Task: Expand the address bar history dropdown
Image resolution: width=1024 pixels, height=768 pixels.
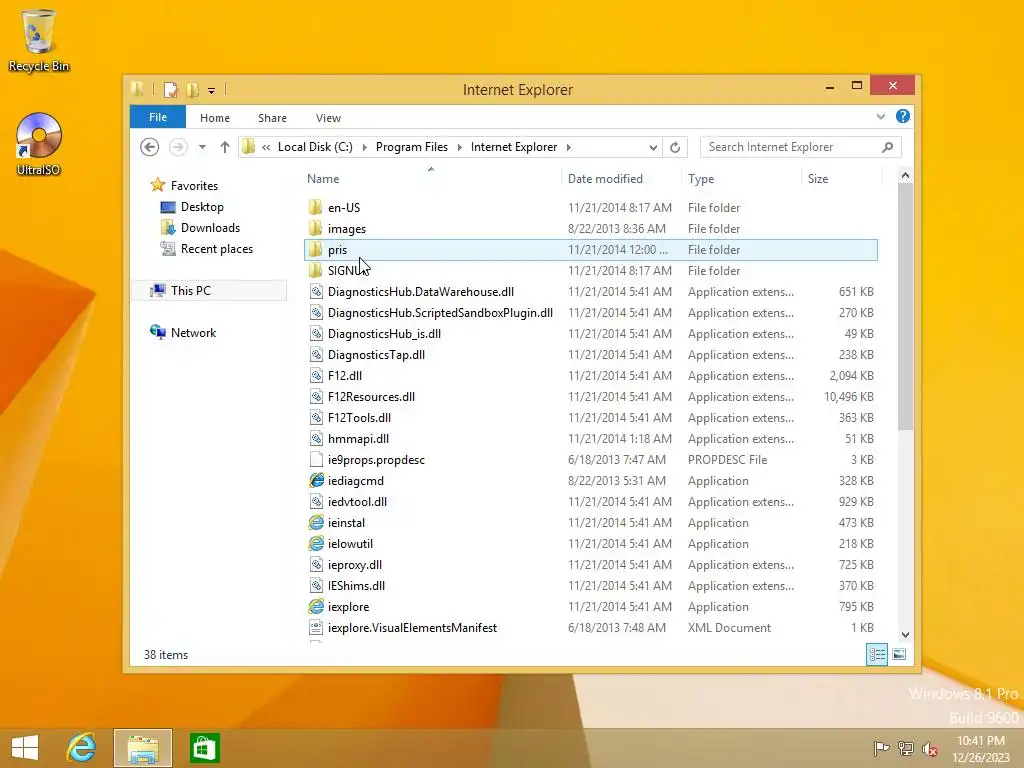Action: coord(652,147)
